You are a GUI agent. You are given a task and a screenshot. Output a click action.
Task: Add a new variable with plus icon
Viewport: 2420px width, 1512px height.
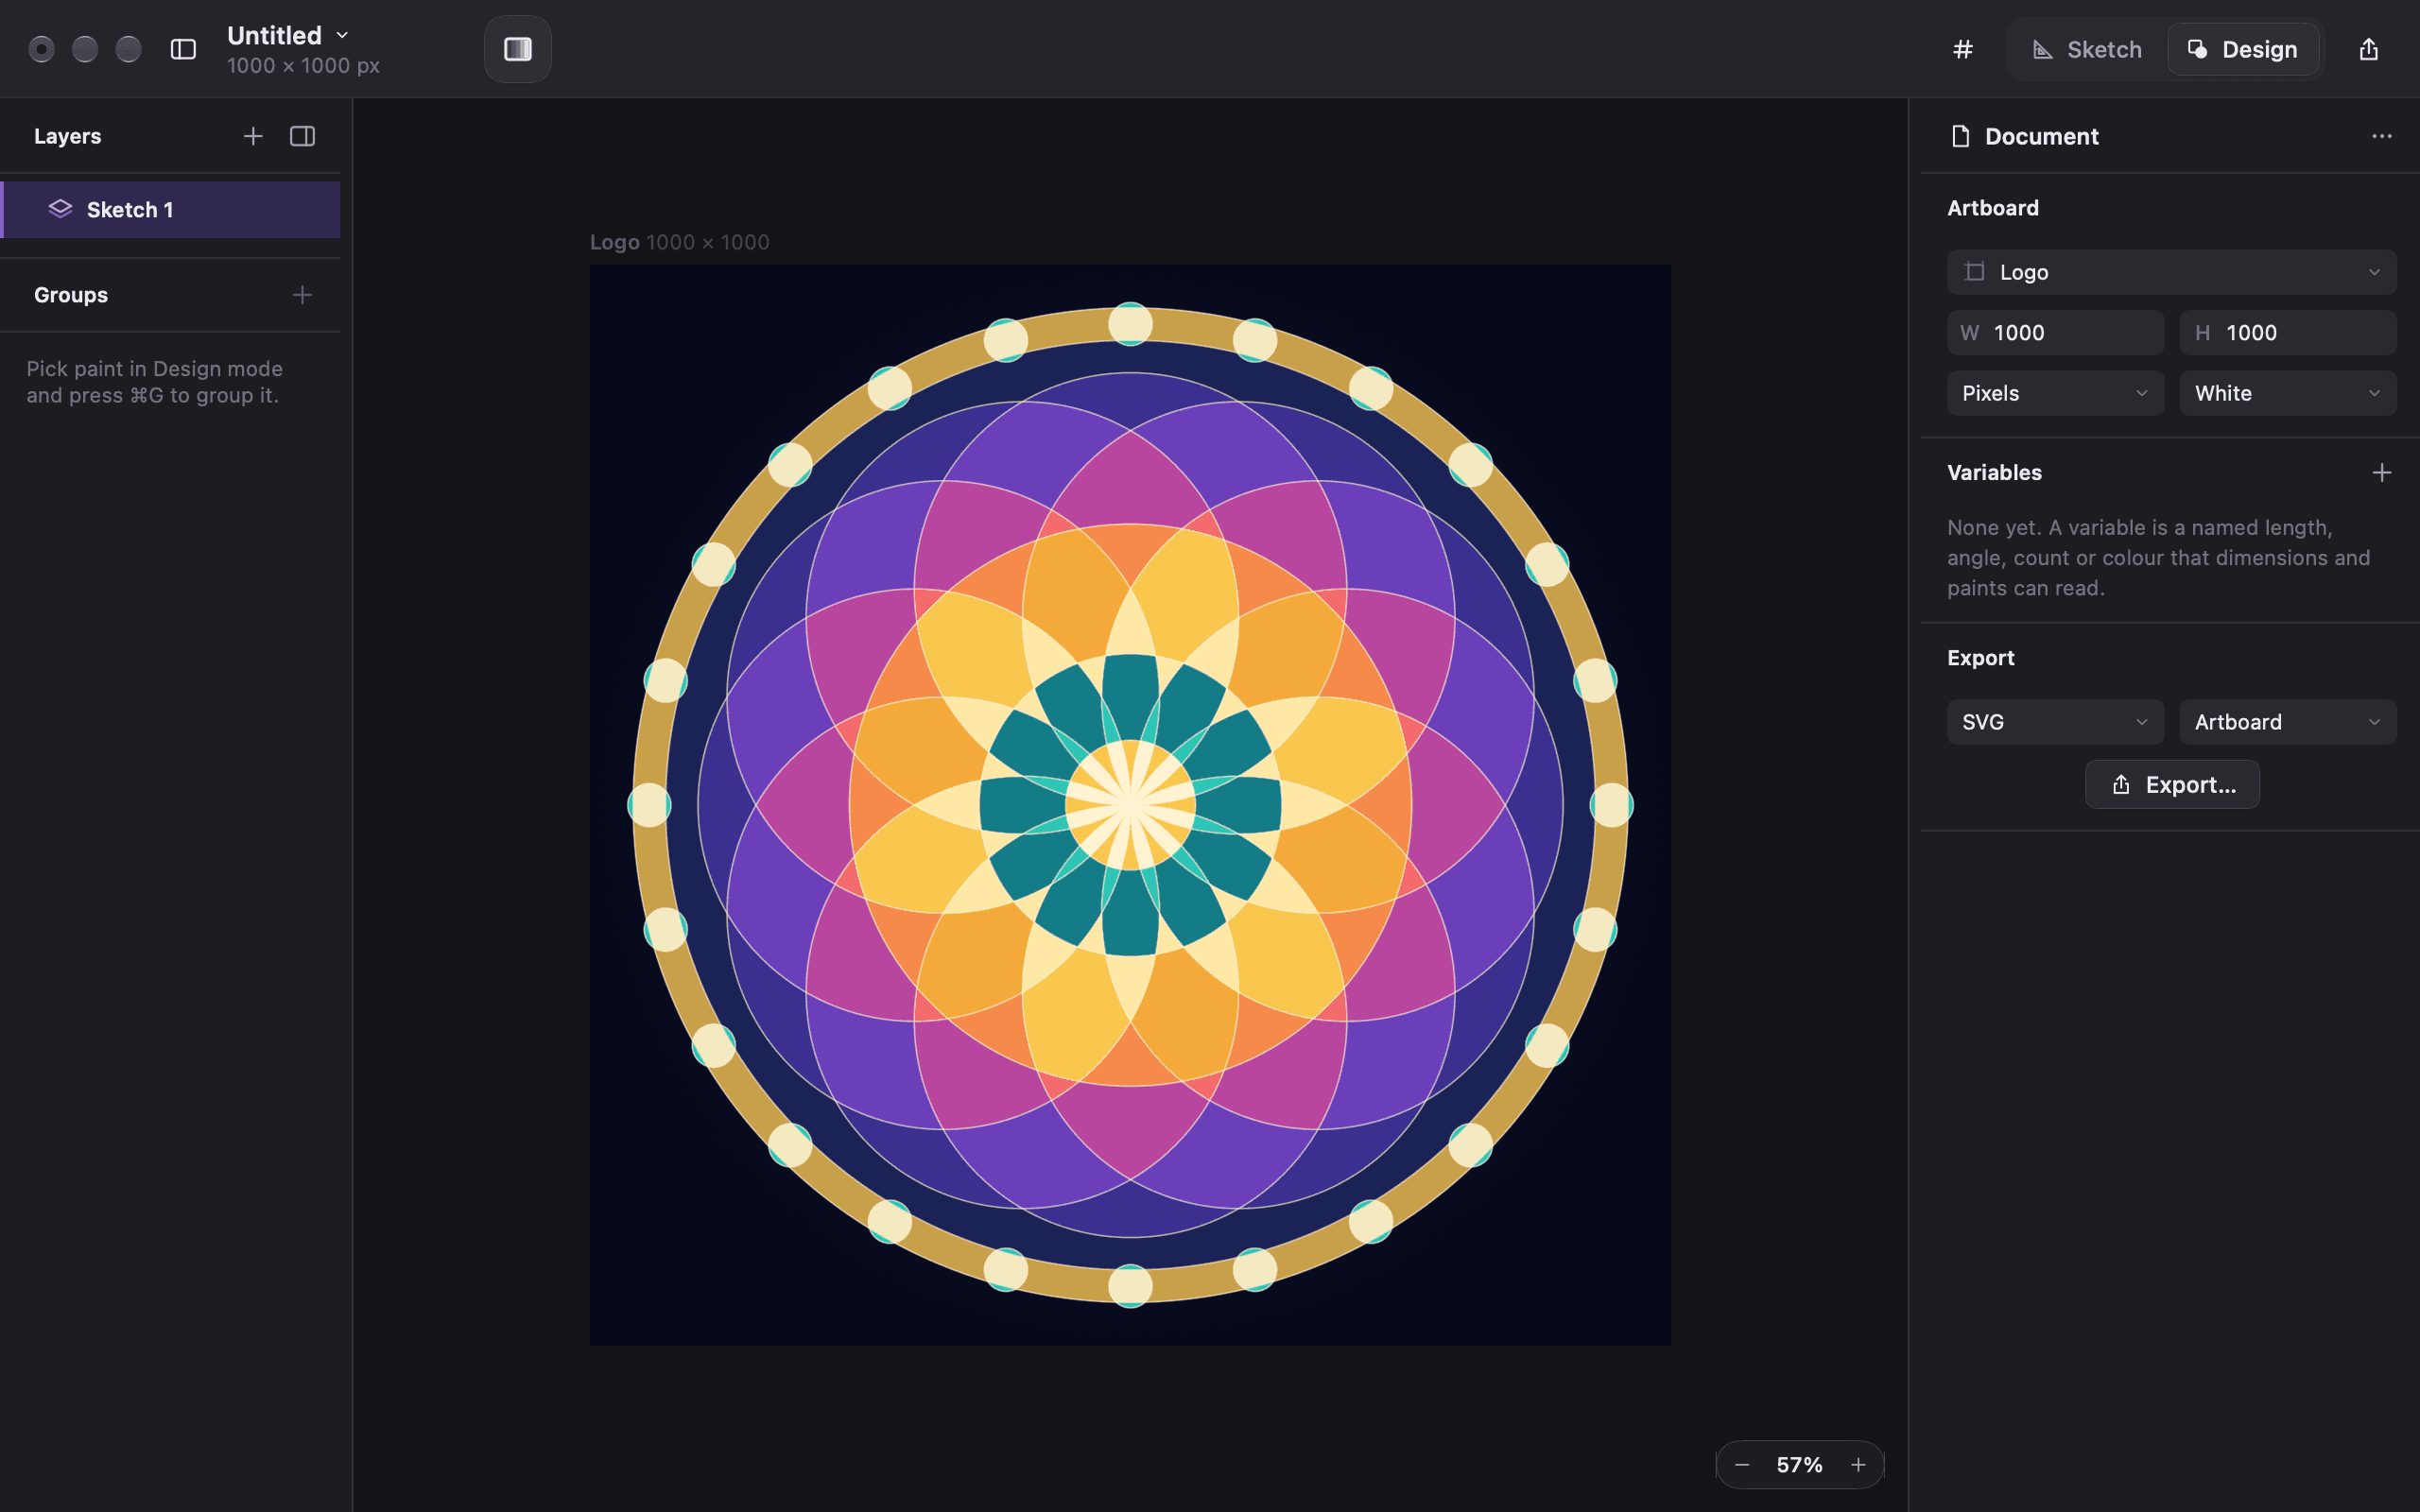[2381, 473]
